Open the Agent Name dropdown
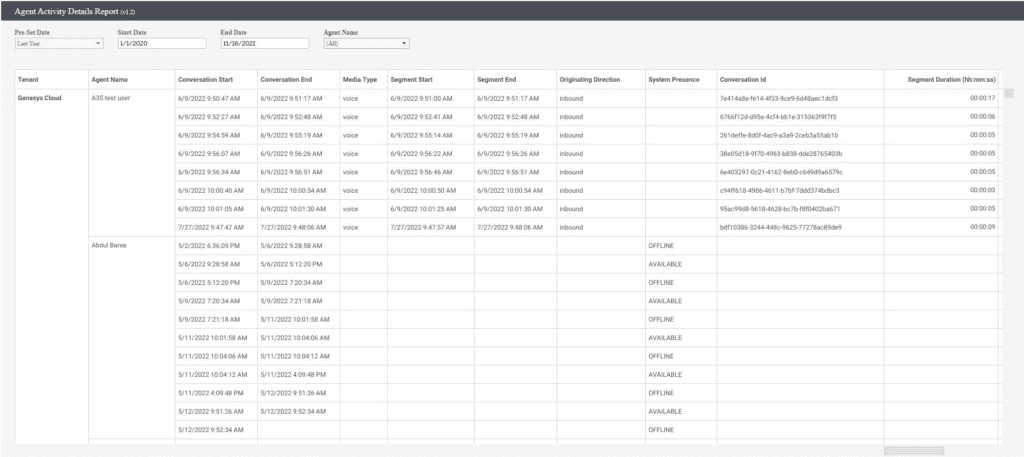This screenshot has height=457, width=1024. 366,44
